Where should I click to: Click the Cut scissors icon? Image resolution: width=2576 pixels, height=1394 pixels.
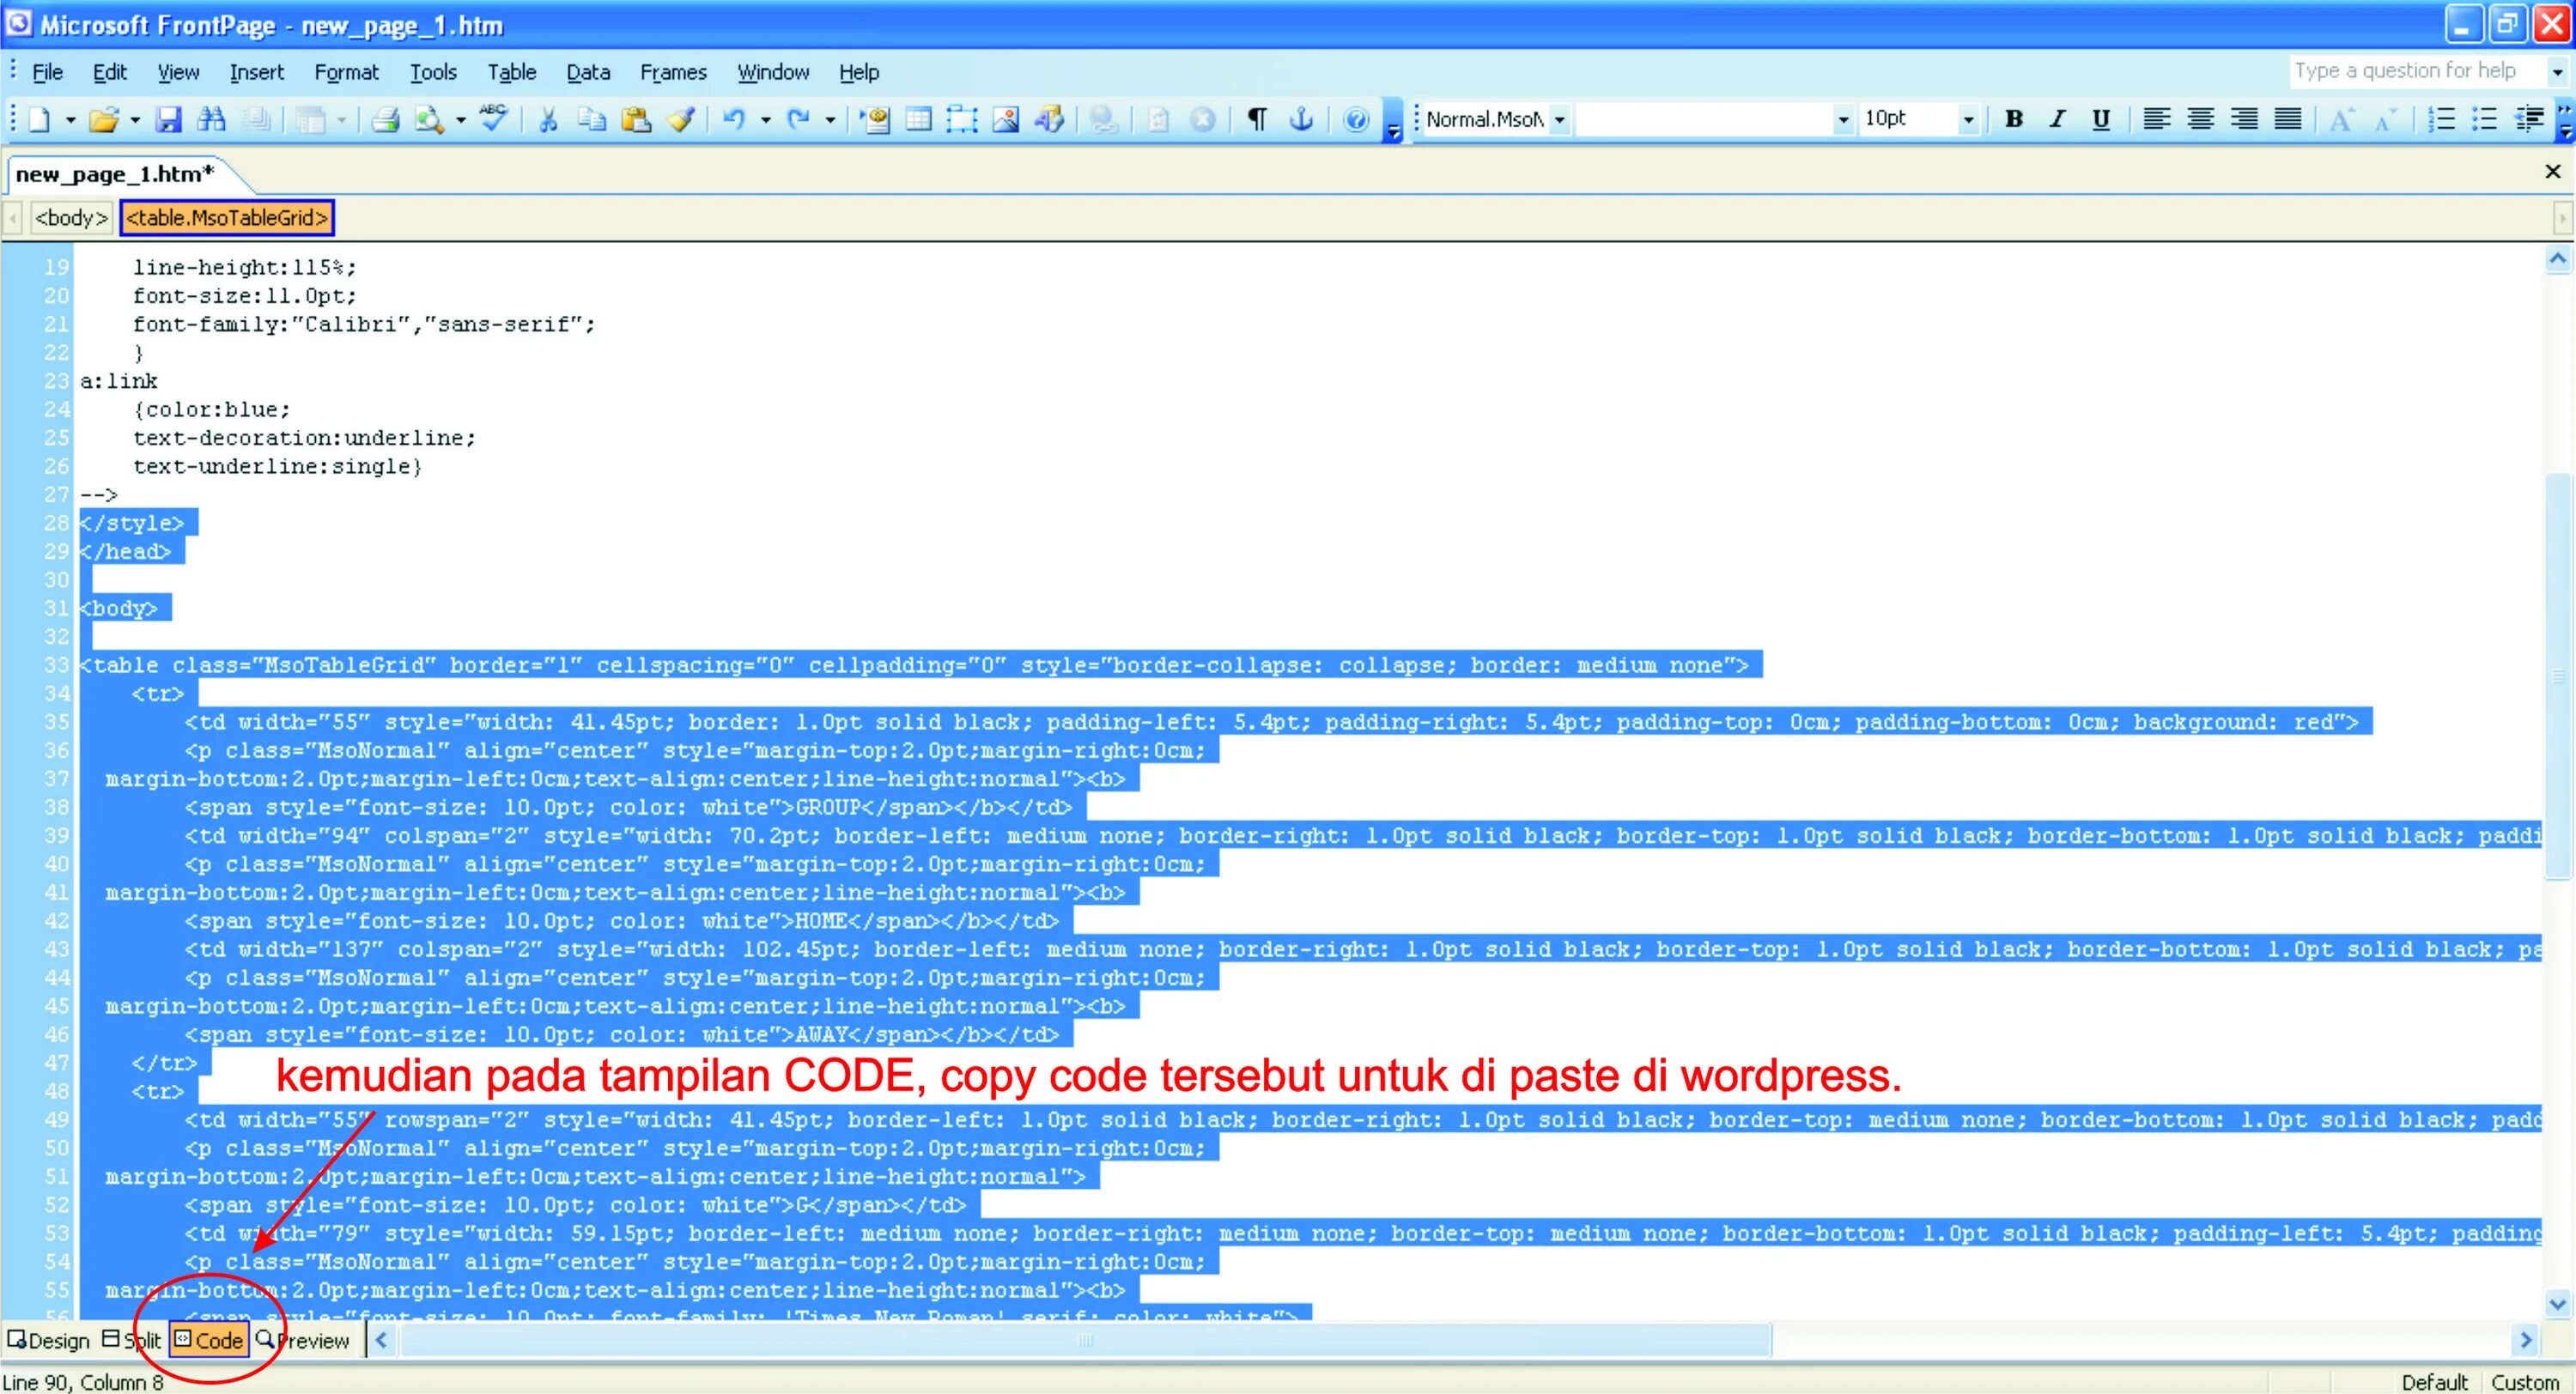548,120
